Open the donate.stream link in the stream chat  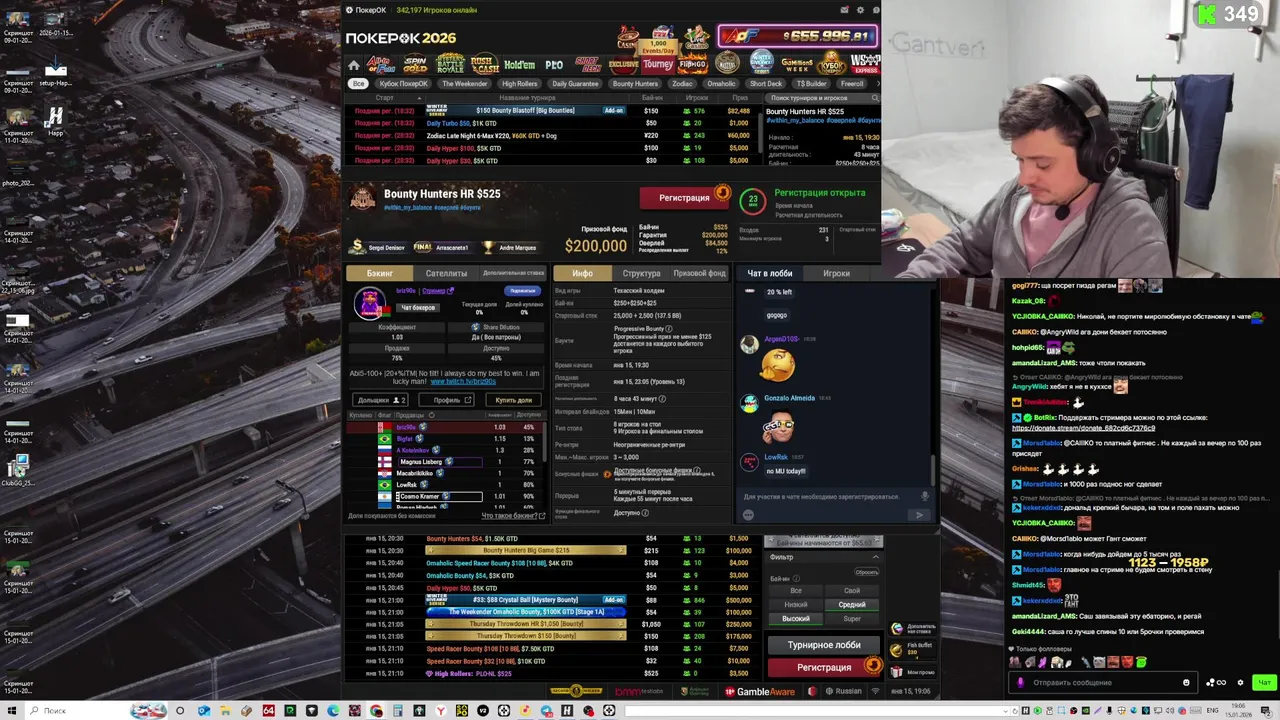coord(1085,428)
